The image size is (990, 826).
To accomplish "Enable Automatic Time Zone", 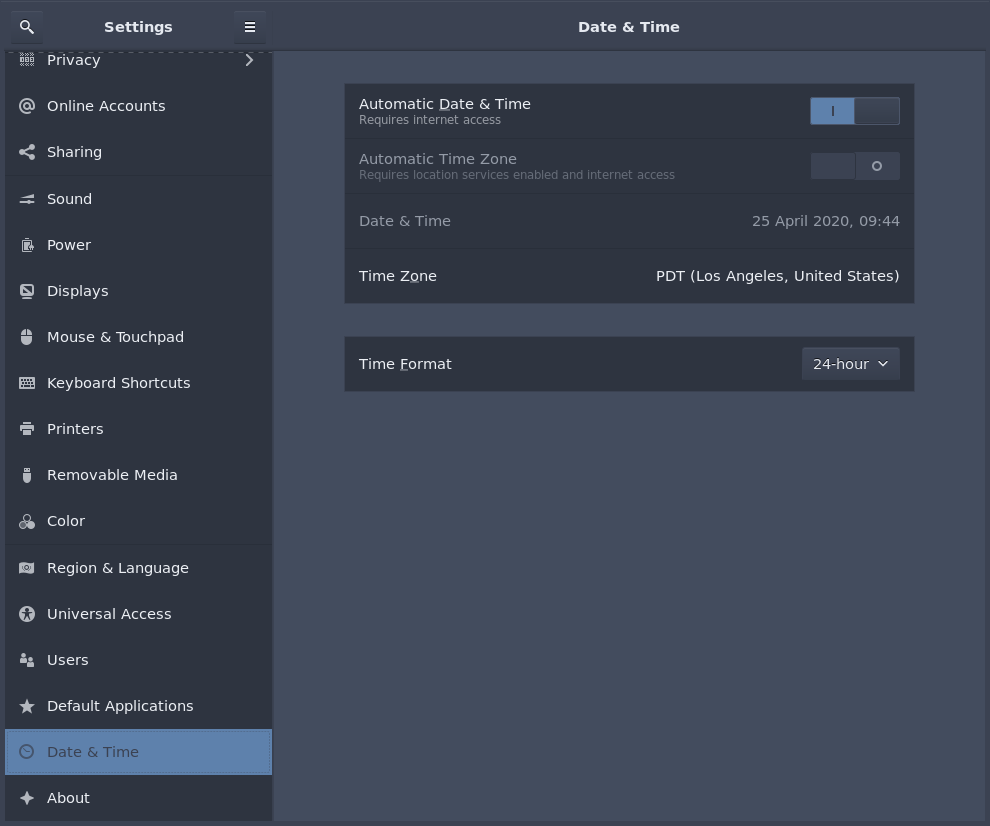I will 855,166.
